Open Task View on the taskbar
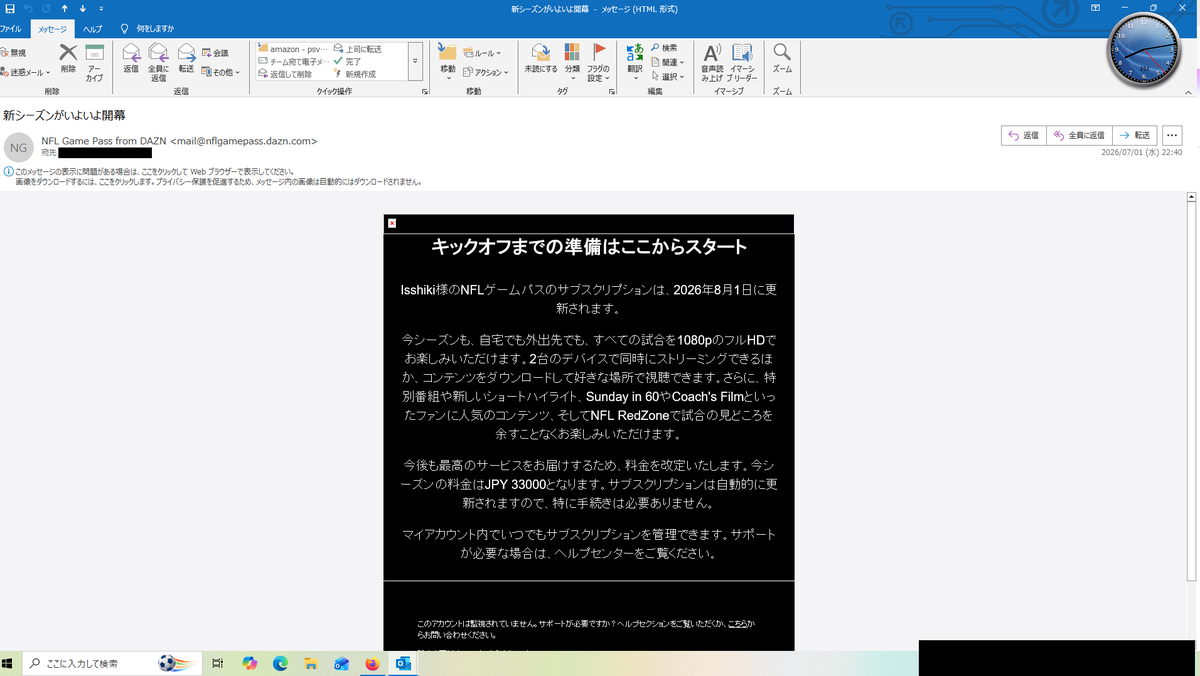 [x=217, y=663]
